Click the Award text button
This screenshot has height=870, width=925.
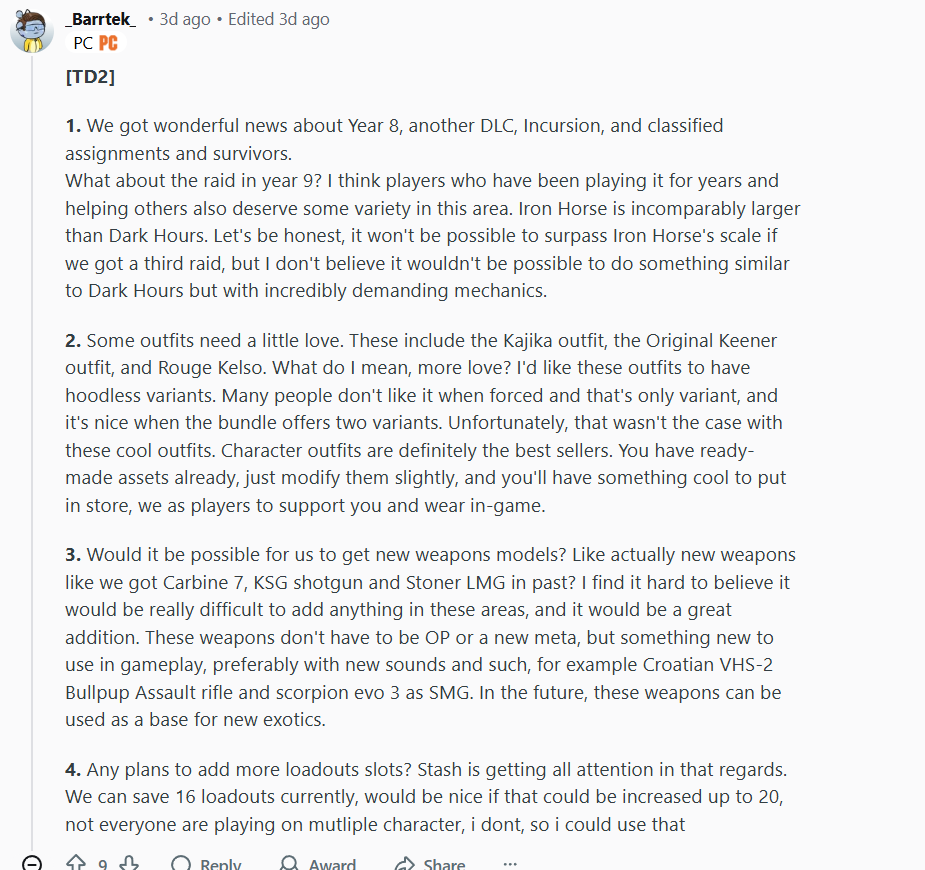[332, 865]
